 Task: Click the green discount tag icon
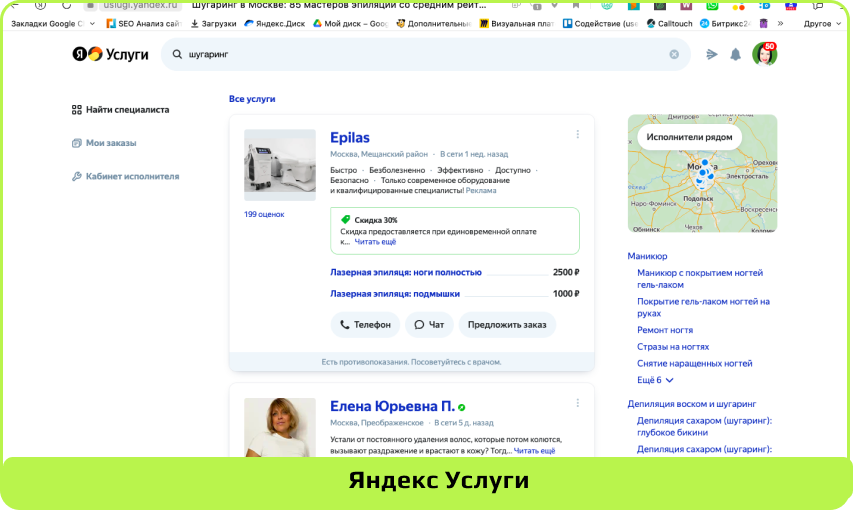(345, 219)
